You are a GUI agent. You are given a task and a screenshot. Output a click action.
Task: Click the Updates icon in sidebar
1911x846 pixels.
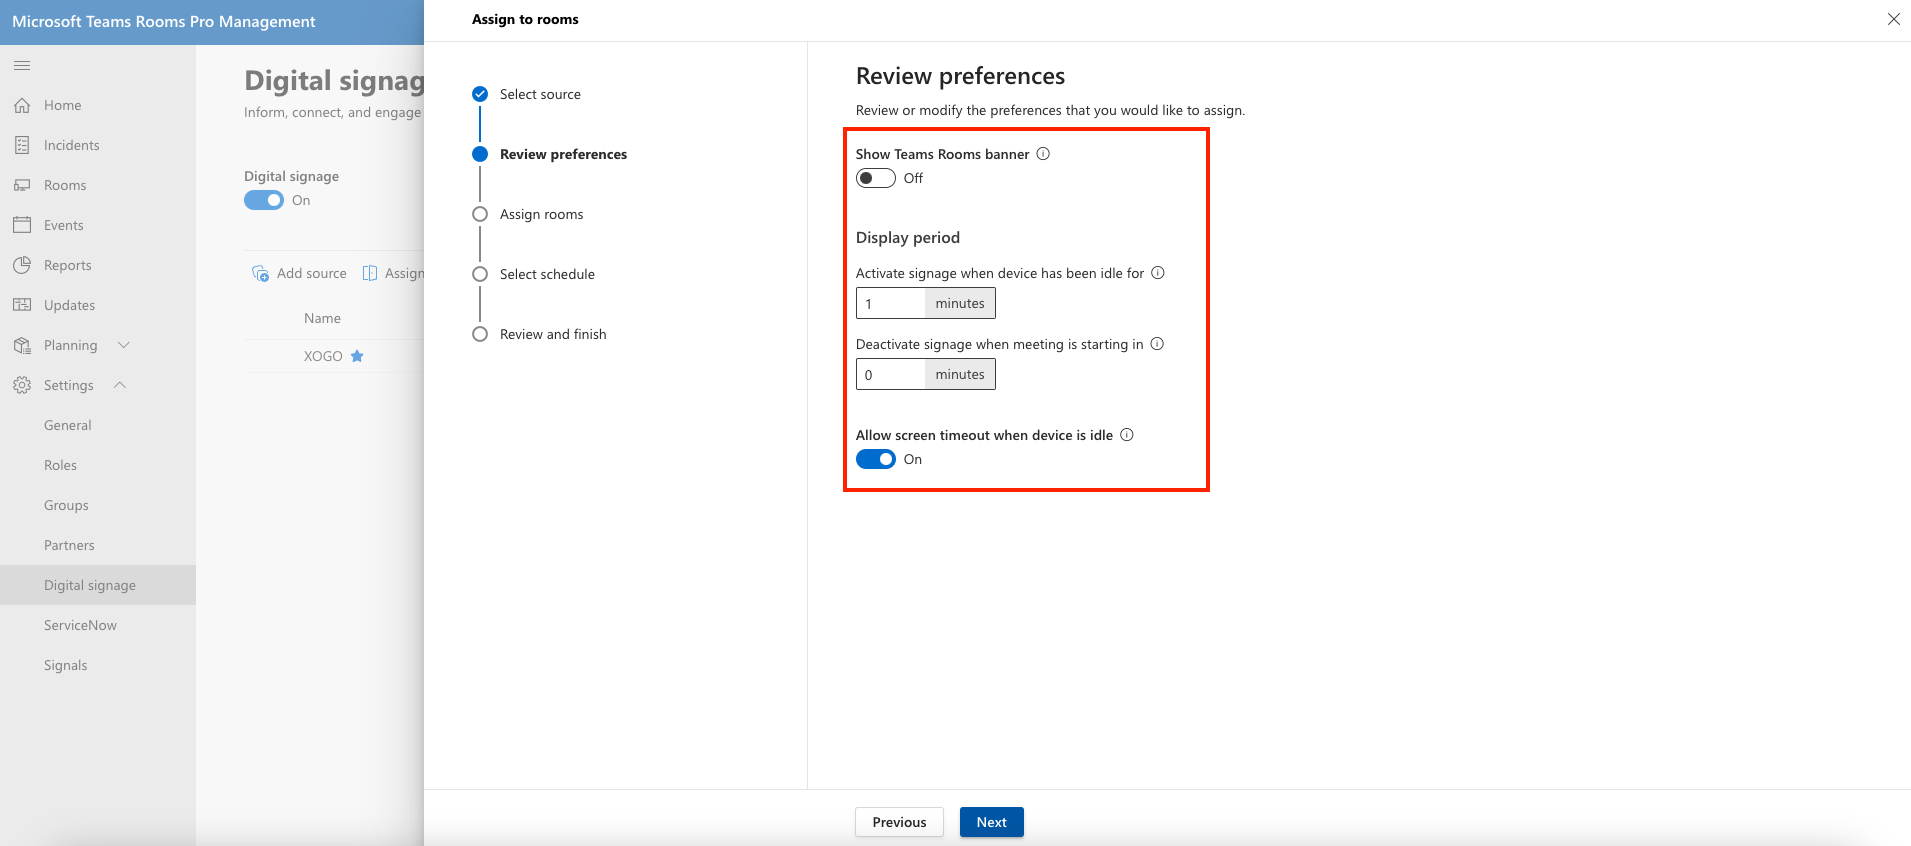point(22,305)
